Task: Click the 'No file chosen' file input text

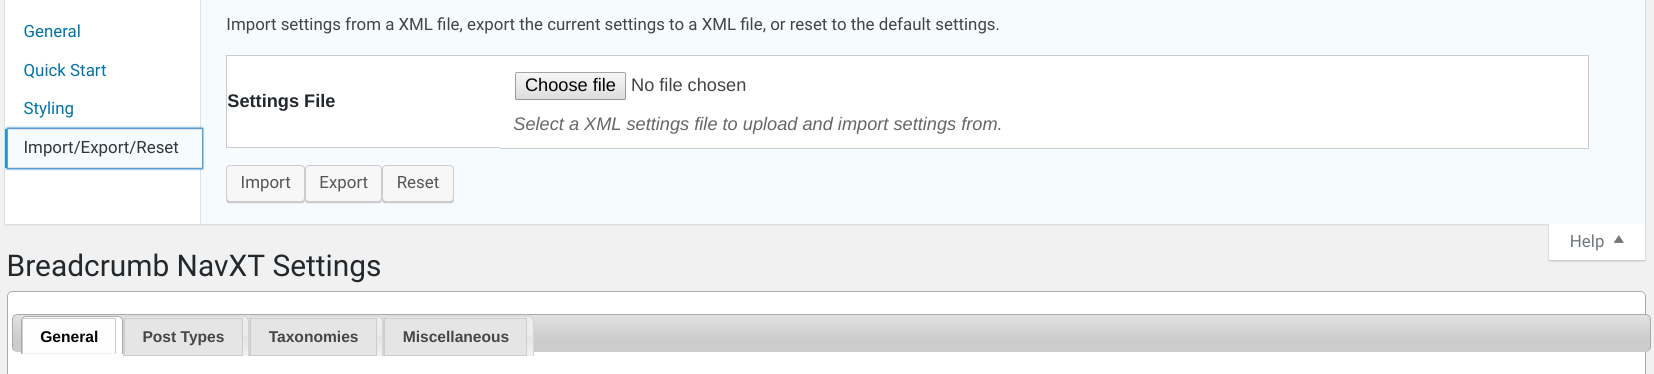Action: click(688, 85)
